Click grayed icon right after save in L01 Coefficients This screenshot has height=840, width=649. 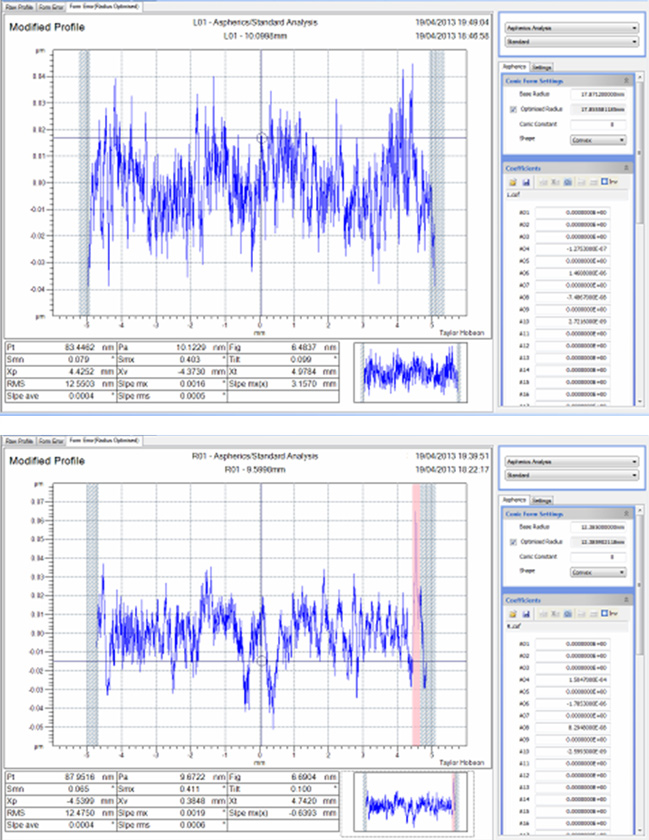coord(543,182)
